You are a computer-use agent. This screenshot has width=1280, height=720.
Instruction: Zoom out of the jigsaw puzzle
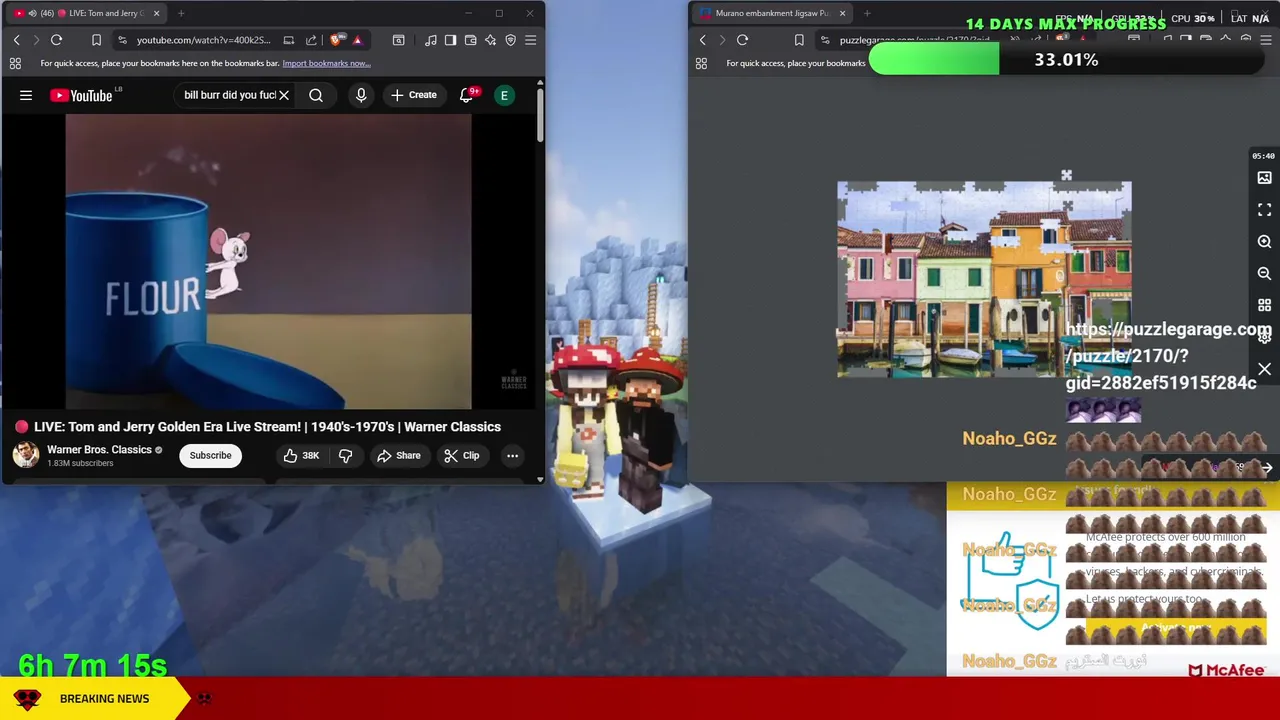point(1264,274)
